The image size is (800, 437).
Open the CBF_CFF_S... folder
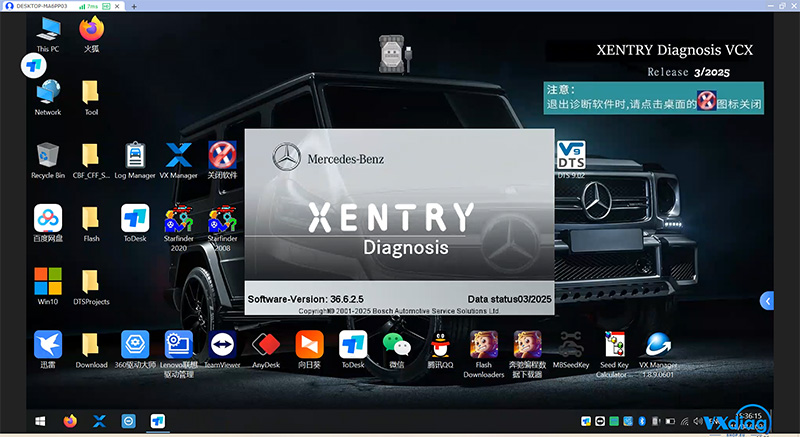[91, 160]
